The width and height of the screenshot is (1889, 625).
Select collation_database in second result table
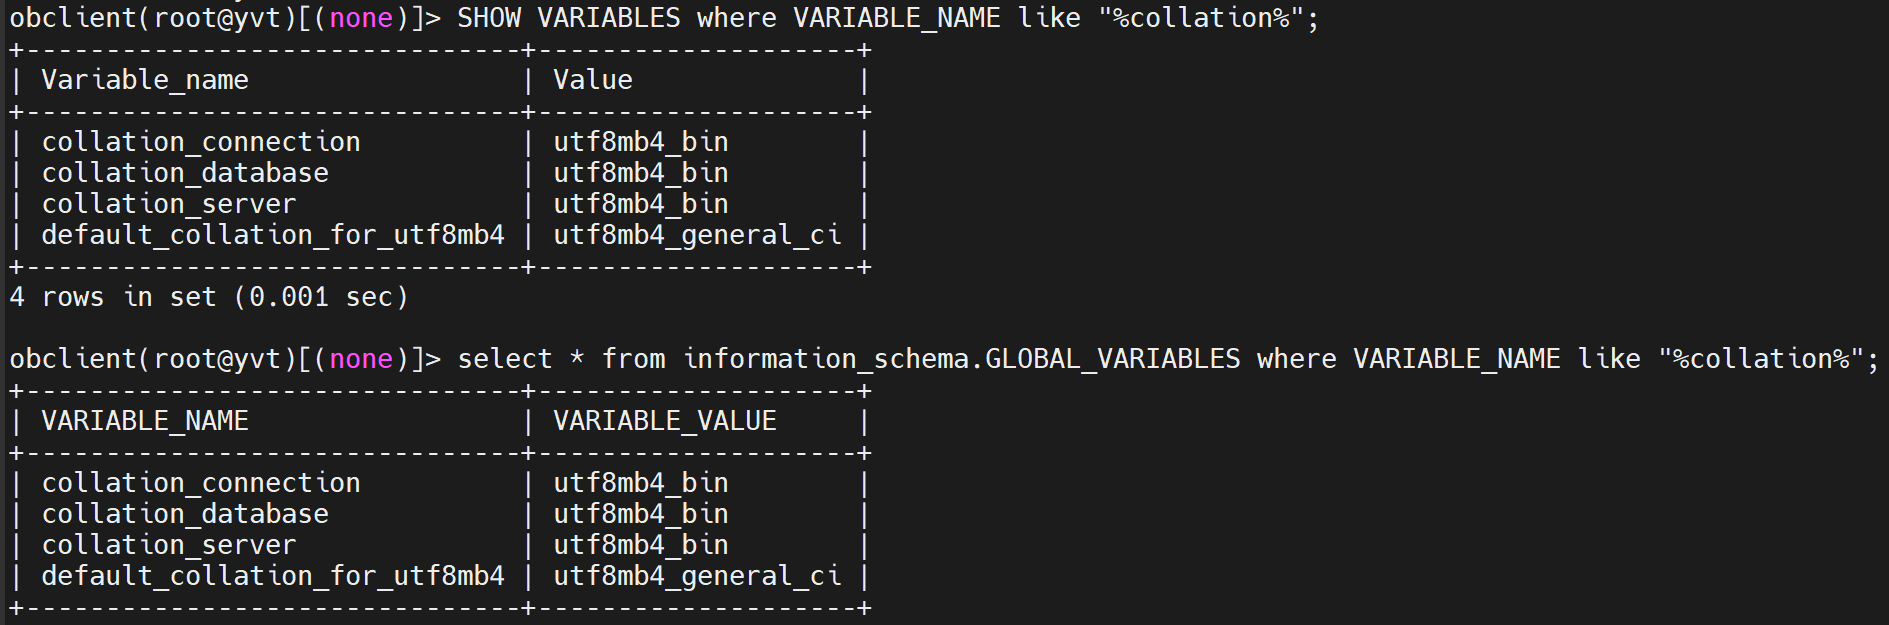tap(185, 514)
